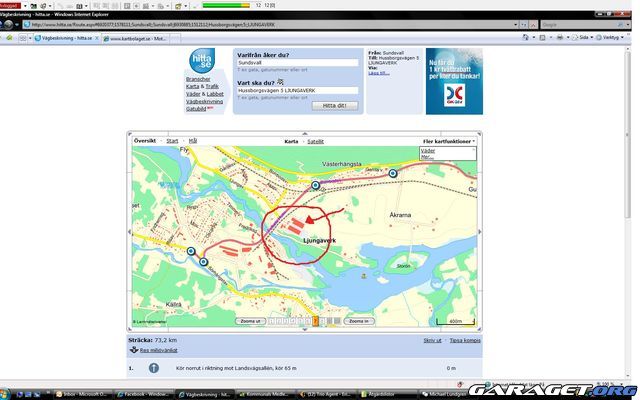Image resolution: width=640 pixels, height=400 pixels.
Task: Click the 'Skriv ut' link
Action: 431,341
